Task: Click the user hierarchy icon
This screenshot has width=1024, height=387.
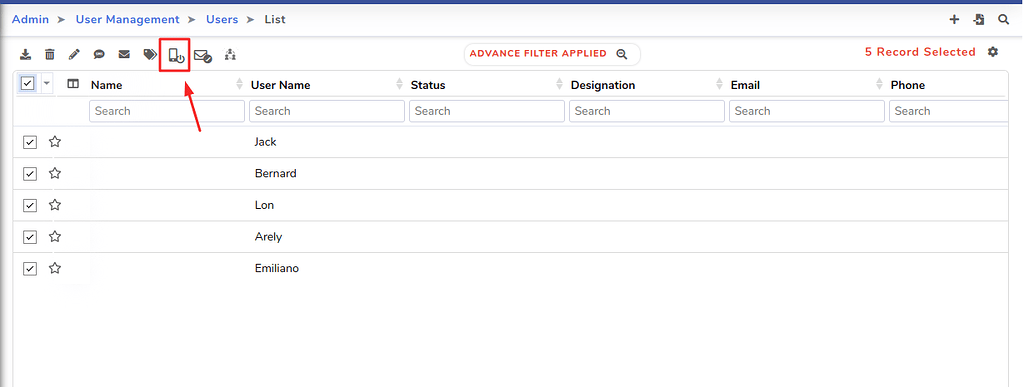Action: (x=230, y=55)
